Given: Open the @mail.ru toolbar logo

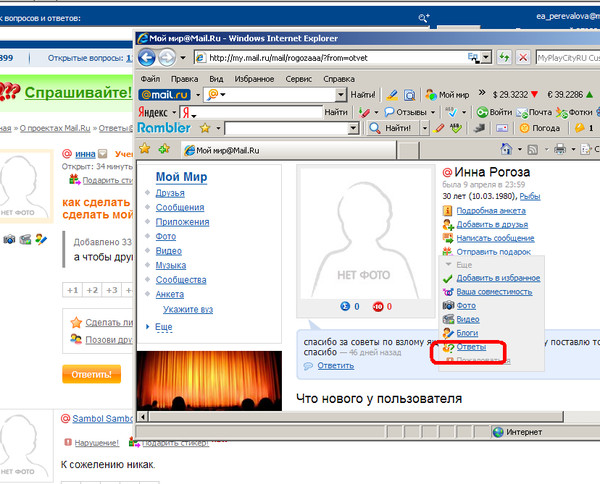Looking at the screenshot, I should 165,95.
